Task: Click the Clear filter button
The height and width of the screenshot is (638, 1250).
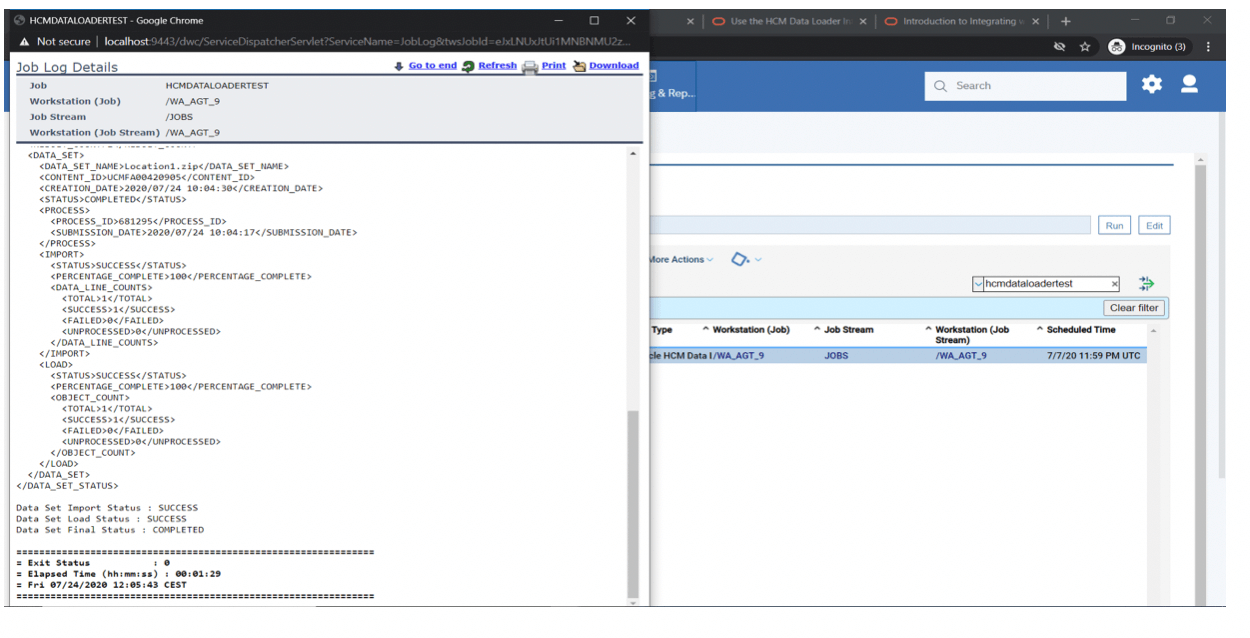Action: coord(1133,308)
